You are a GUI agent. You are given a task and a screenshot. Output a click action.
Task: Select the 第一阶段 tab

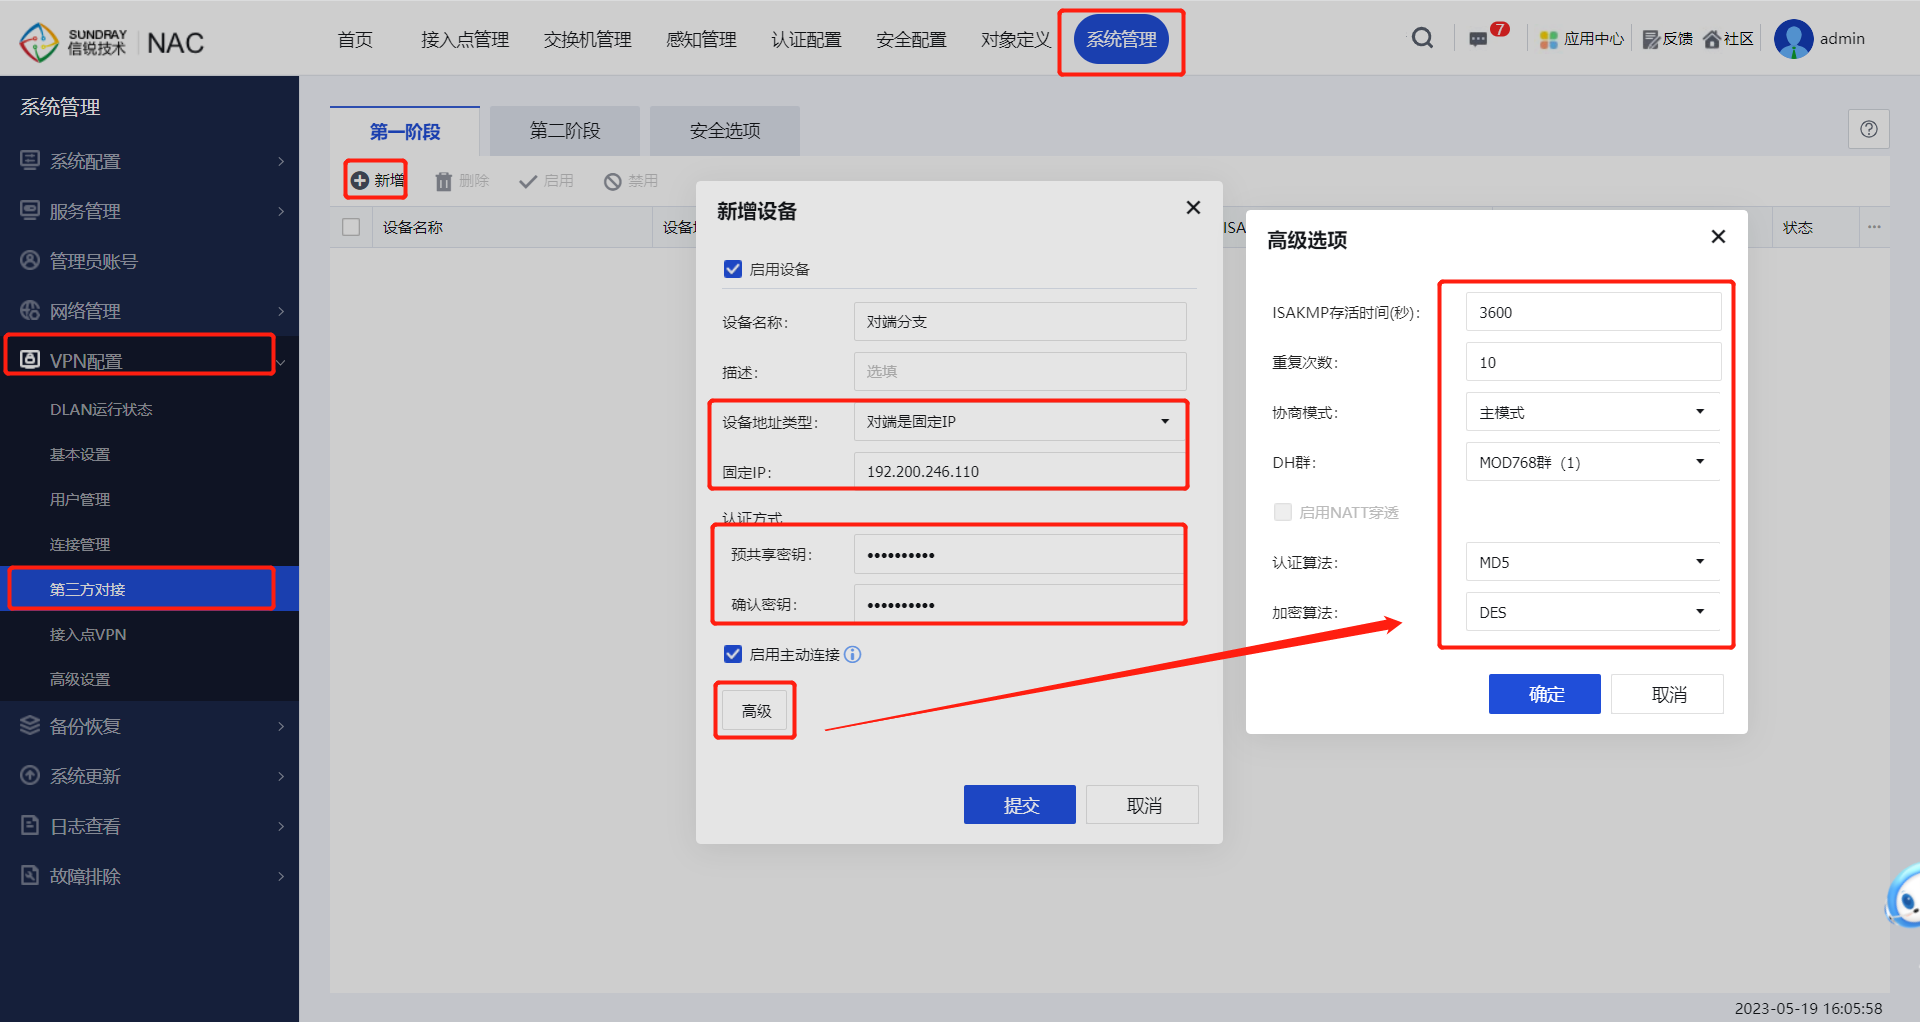(x=405, y=131)
